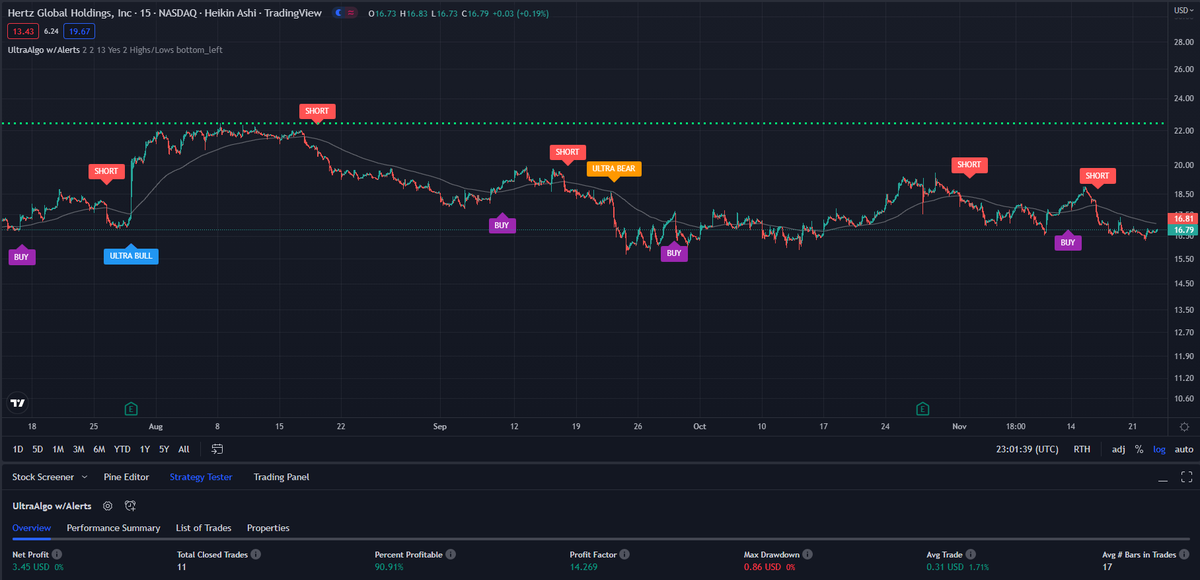1200x580 pixels.
Task: Click the ULTRA BULL signal label
Action: pyautogui.click(x=131, y=256)
